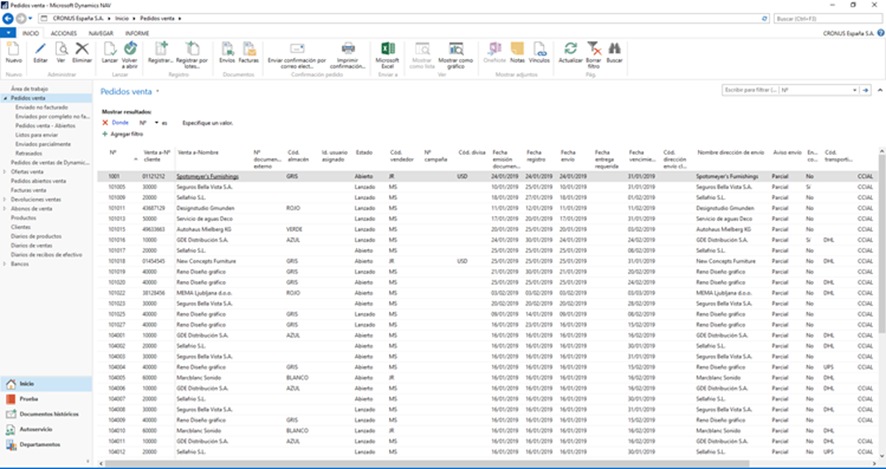Switch to the NAVEGAR ribbon tab
886x469 pixels.
pos(101,33)
